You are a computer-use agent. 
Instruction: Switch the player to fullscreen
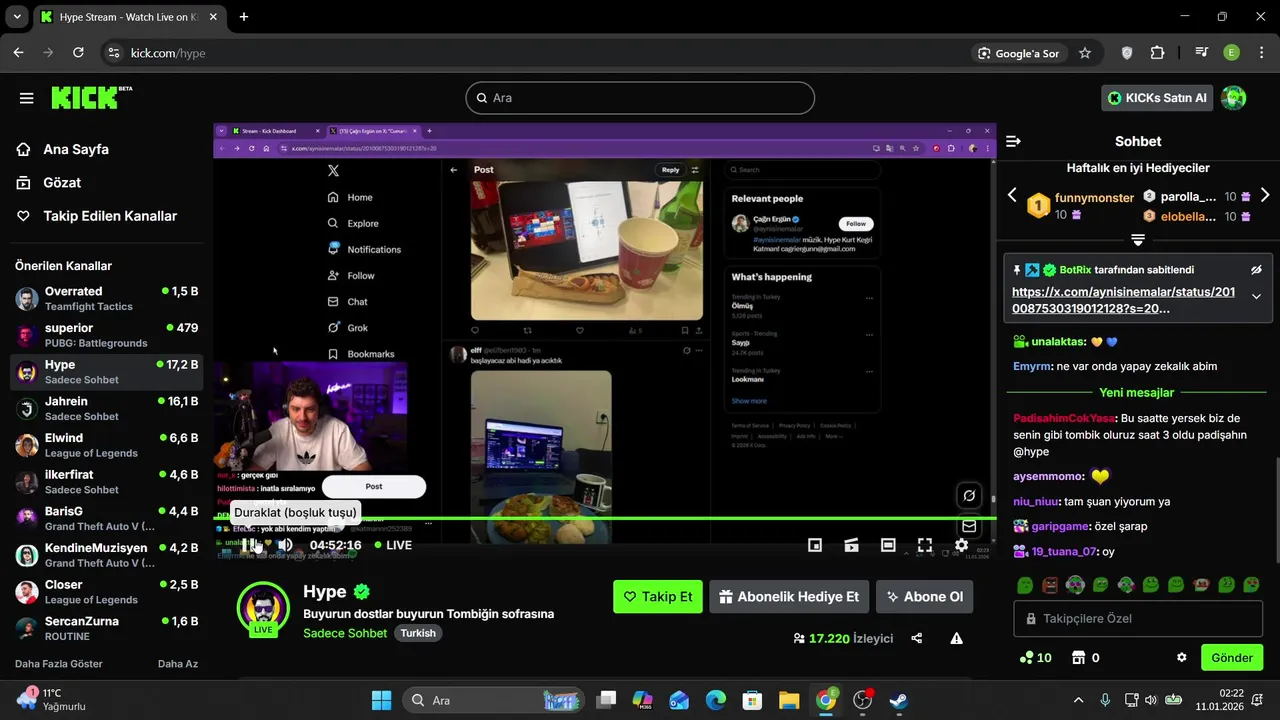[x=925, y=545]
